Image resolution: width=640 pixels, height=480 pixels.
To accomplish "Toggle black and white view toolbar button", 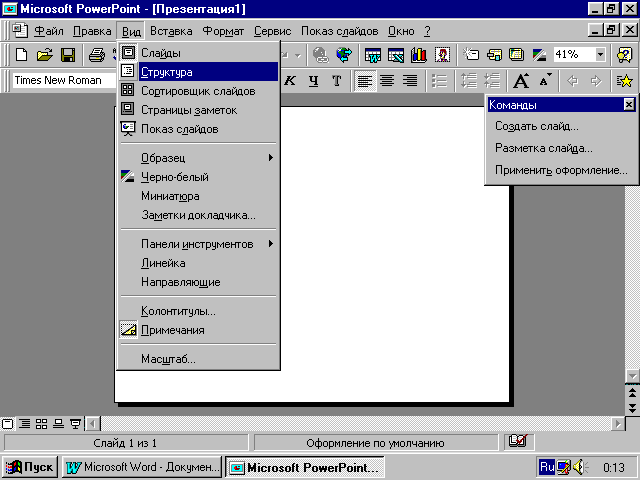I will tap(539, 55).
